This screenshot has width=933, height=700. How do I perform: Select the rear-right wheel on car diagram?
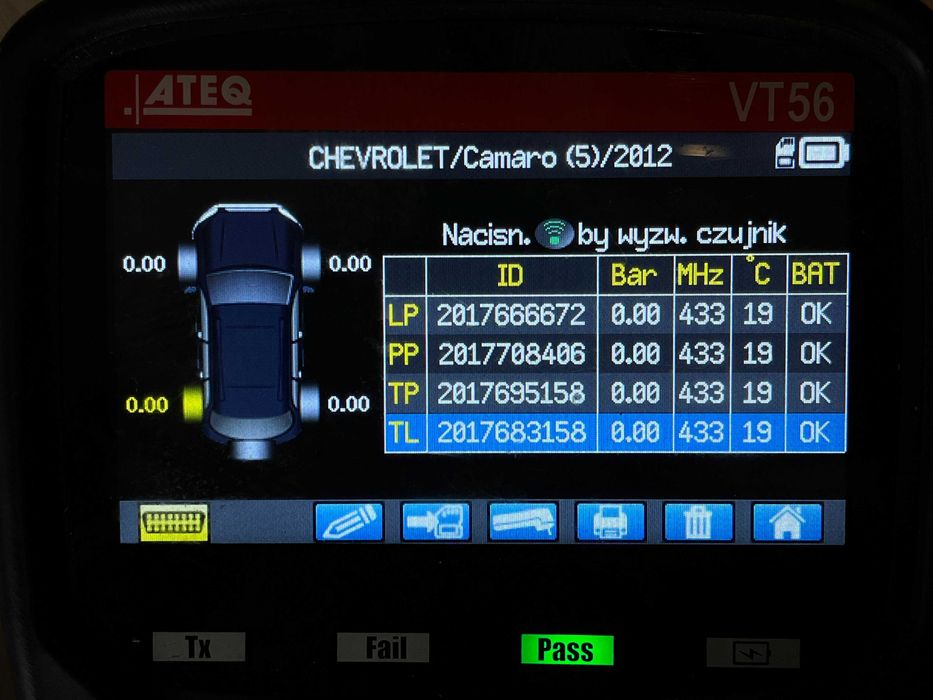(x=309, y=403)
